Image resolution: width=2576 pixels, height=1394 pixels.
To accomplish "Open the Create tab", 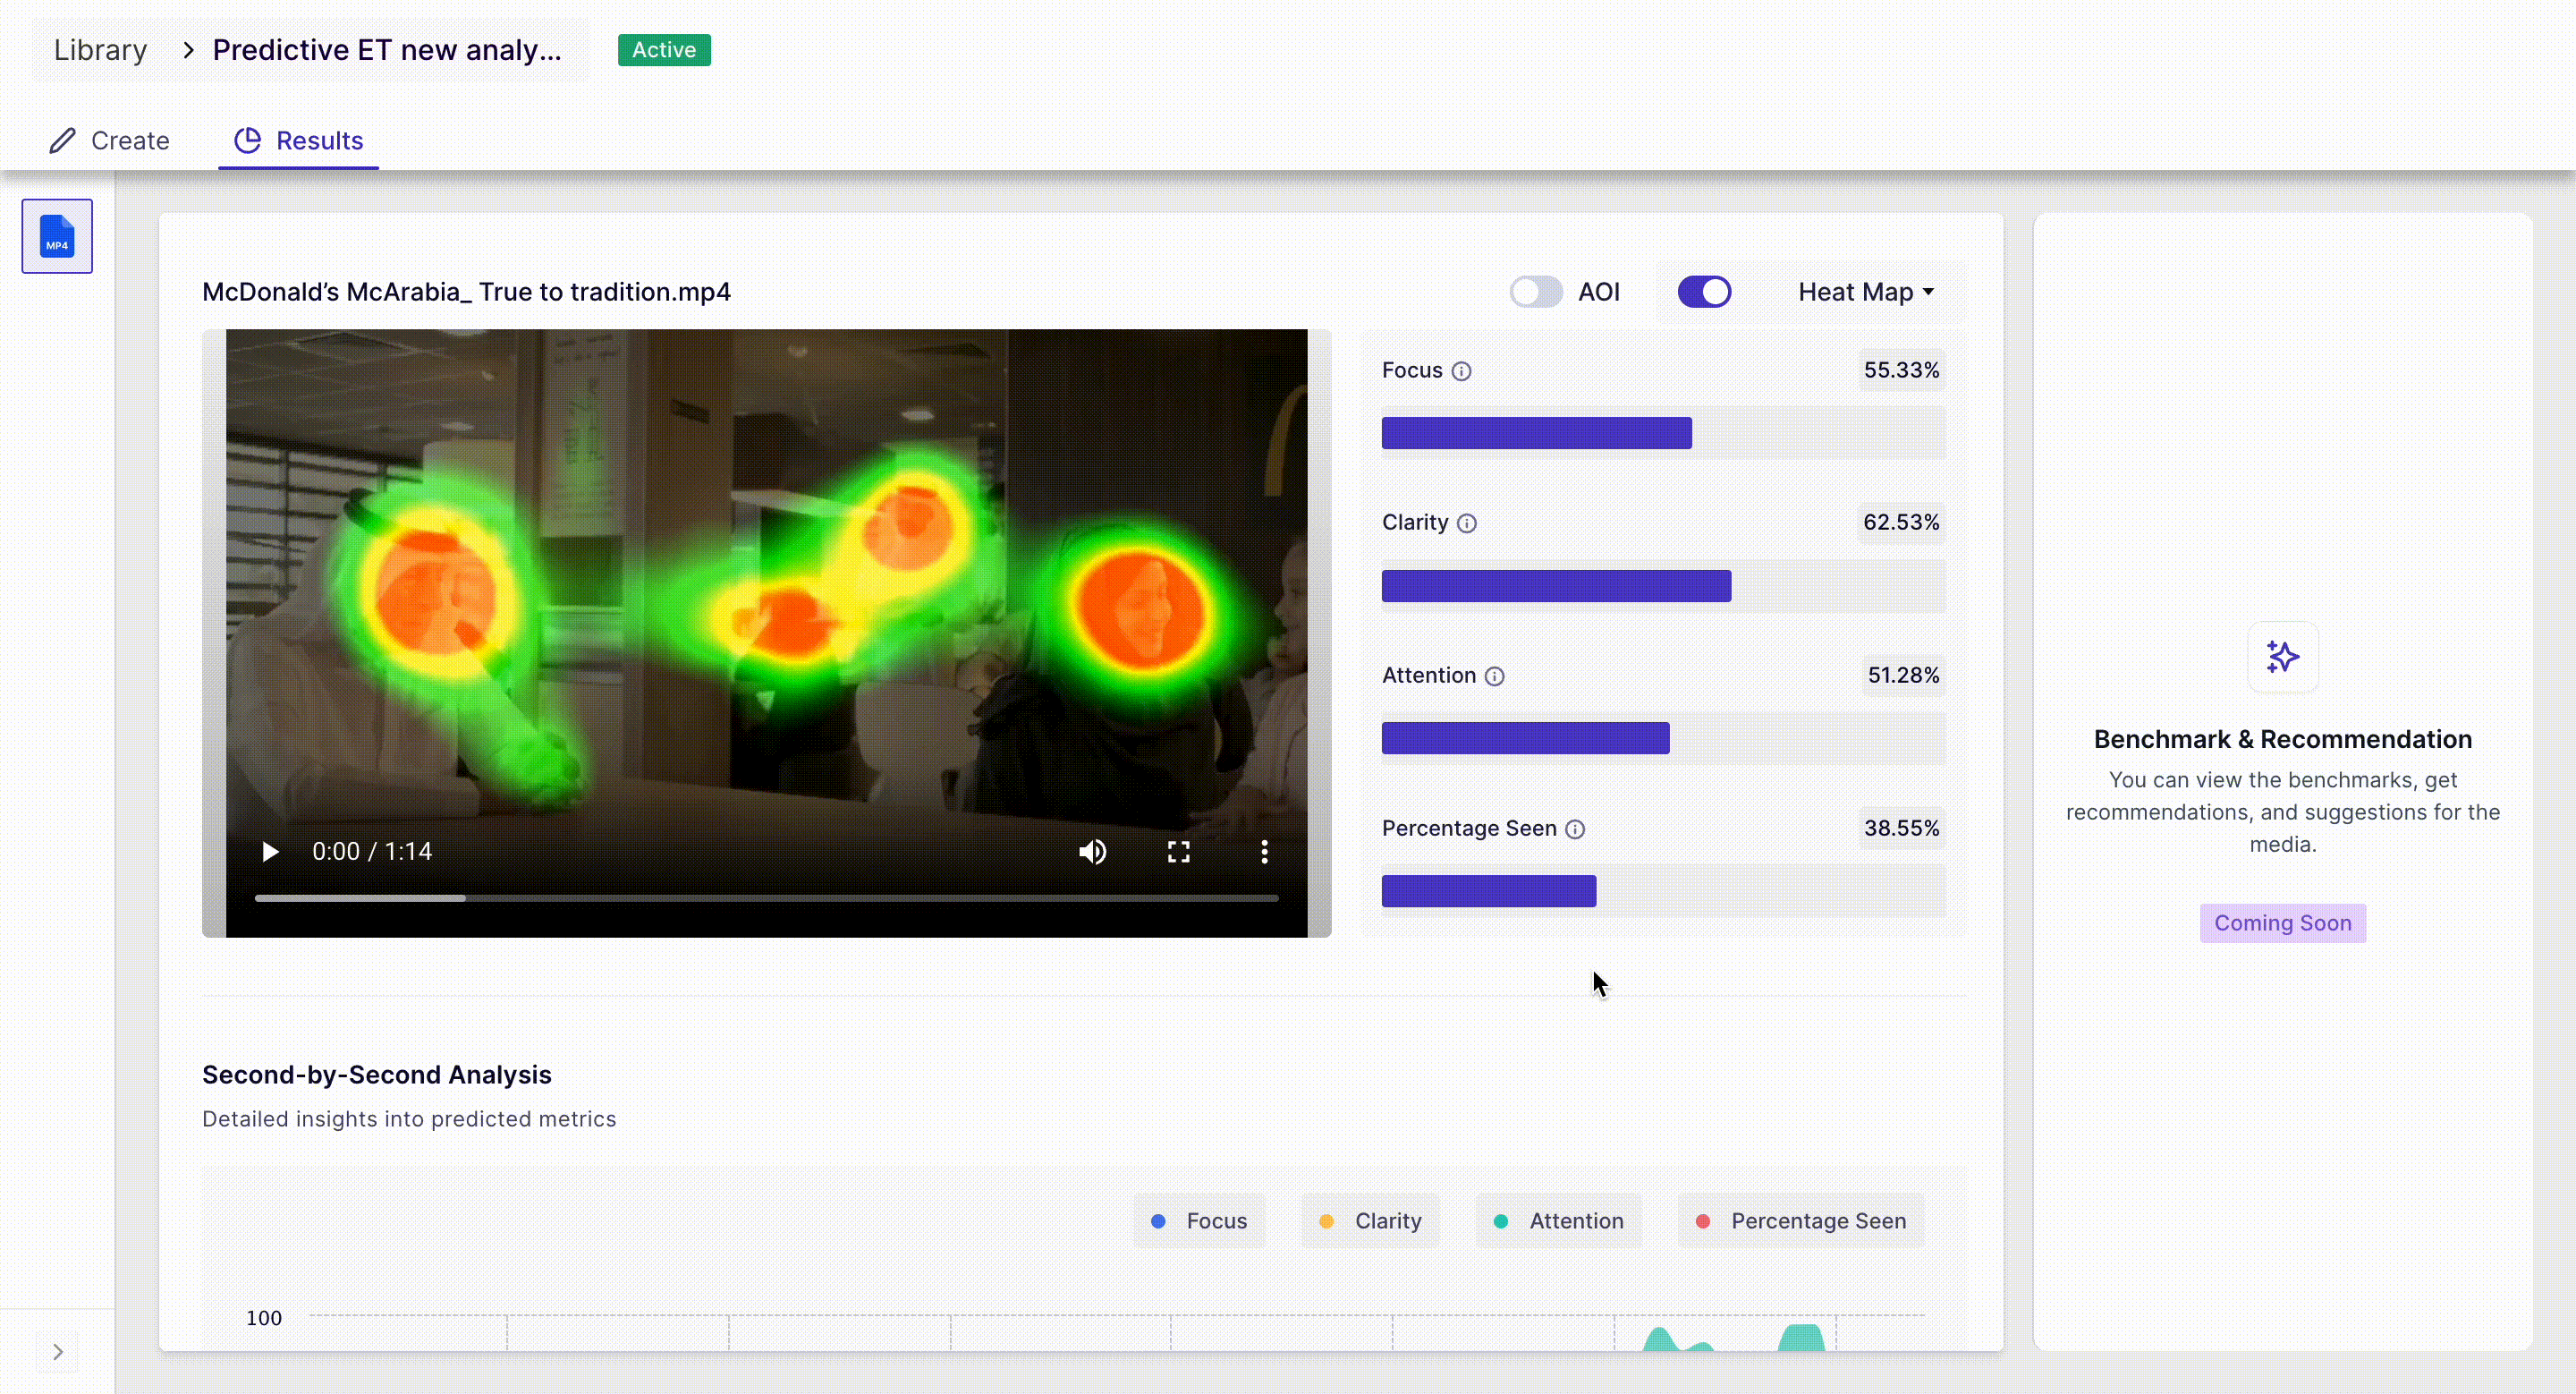I will (109, 141).
